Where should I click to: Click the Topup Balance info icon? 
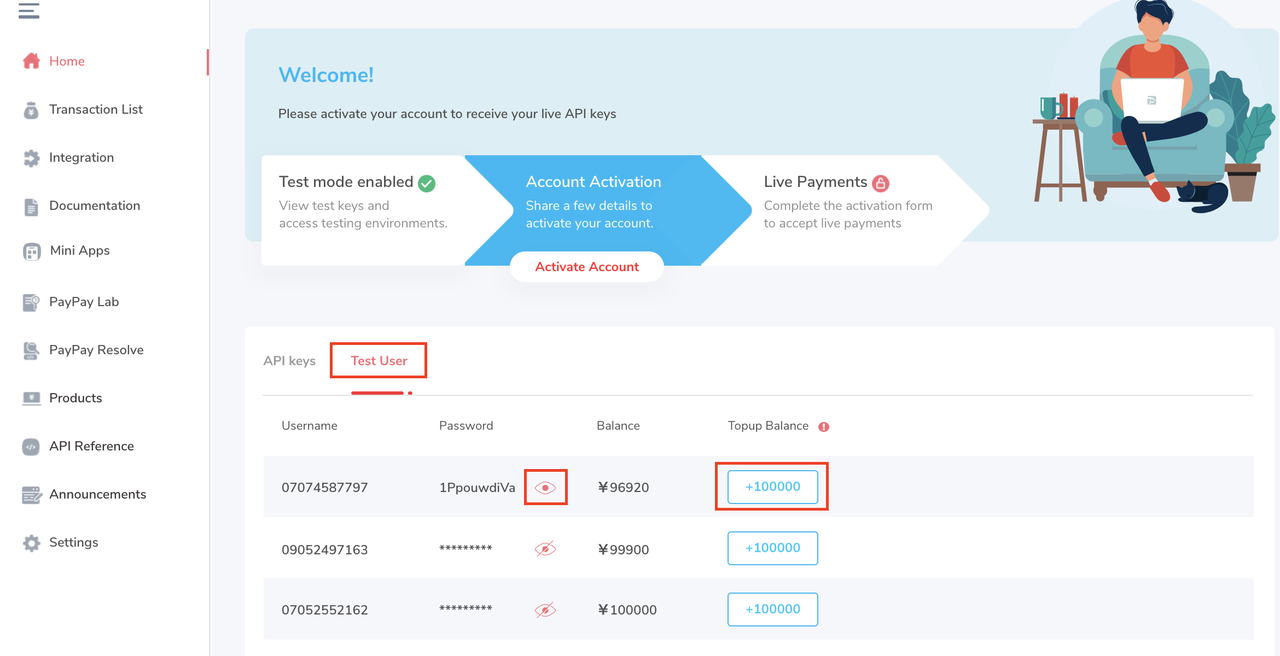tap(824, 427)
